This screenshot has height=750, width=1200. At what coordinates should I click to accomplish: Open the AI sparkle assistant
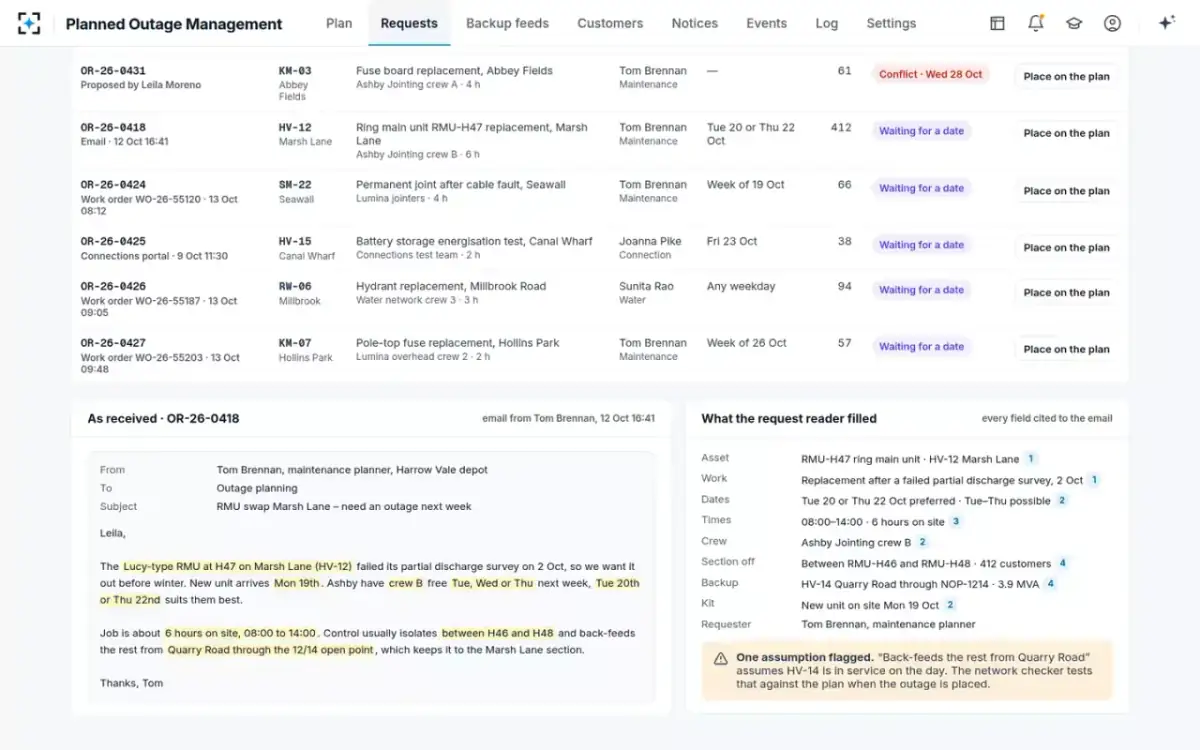pos(1166,23)
